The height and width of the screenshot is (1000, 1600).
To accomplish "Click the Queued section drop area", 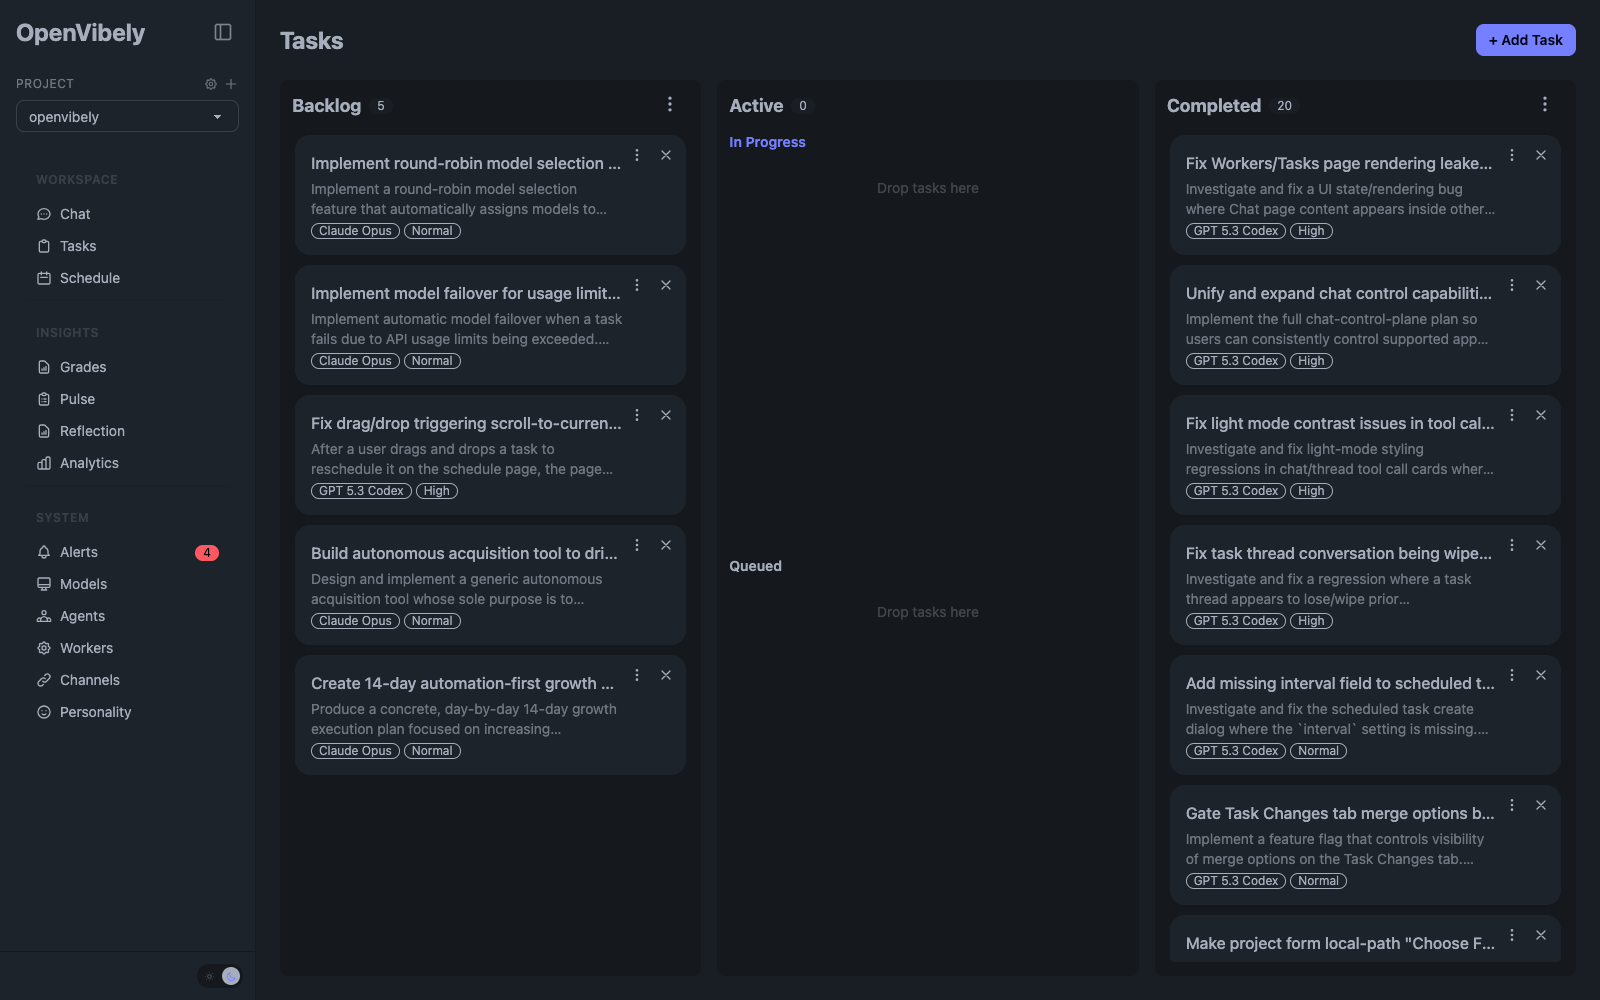I will click(x=928, y=612).
